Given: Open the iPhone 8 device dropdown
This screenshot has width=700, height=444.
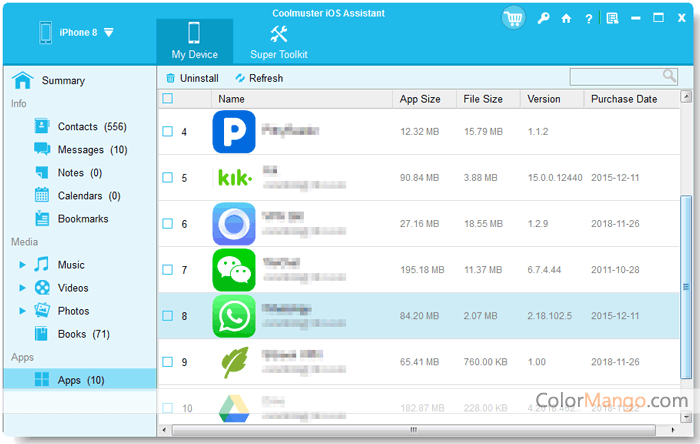Looking at the screenshot, I should (108, 32).
